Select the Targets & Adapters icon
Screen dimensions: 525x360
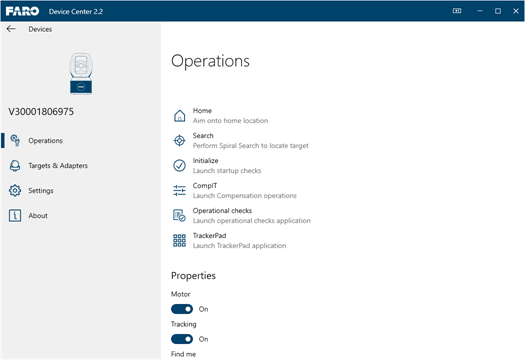click(15, 166)
